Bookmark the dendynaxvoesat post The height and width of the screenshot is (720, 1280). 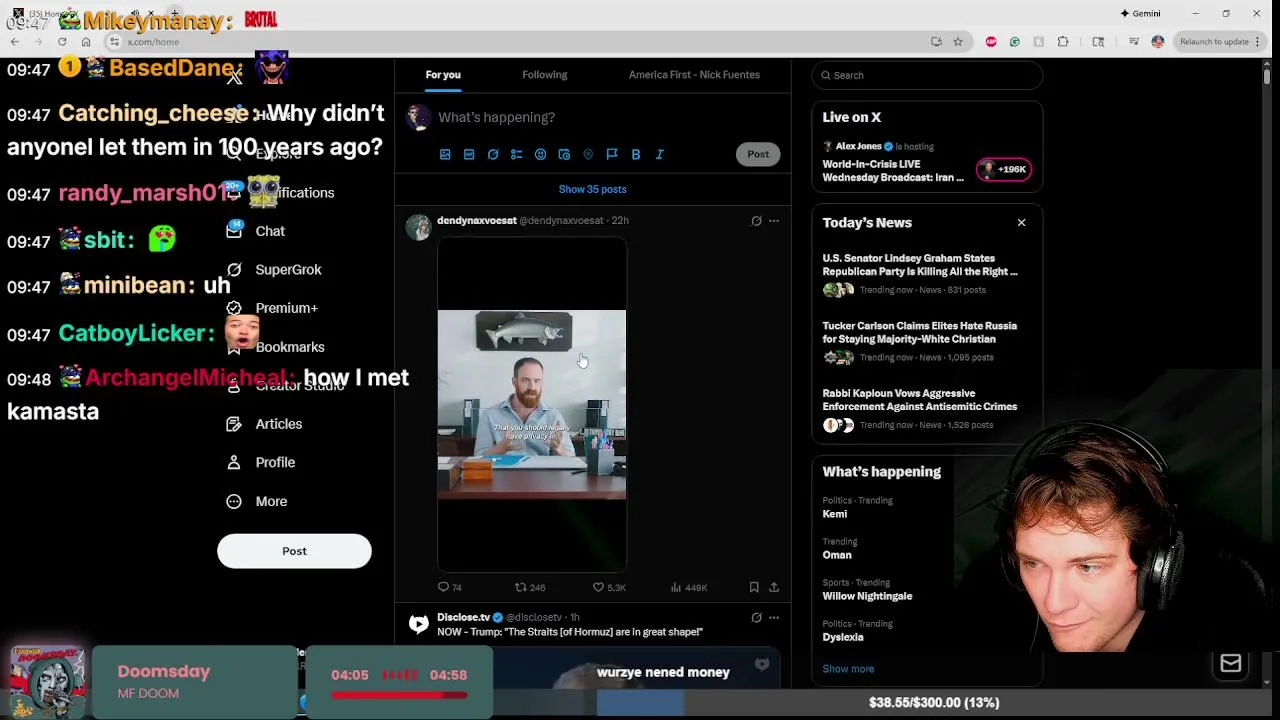754,588
